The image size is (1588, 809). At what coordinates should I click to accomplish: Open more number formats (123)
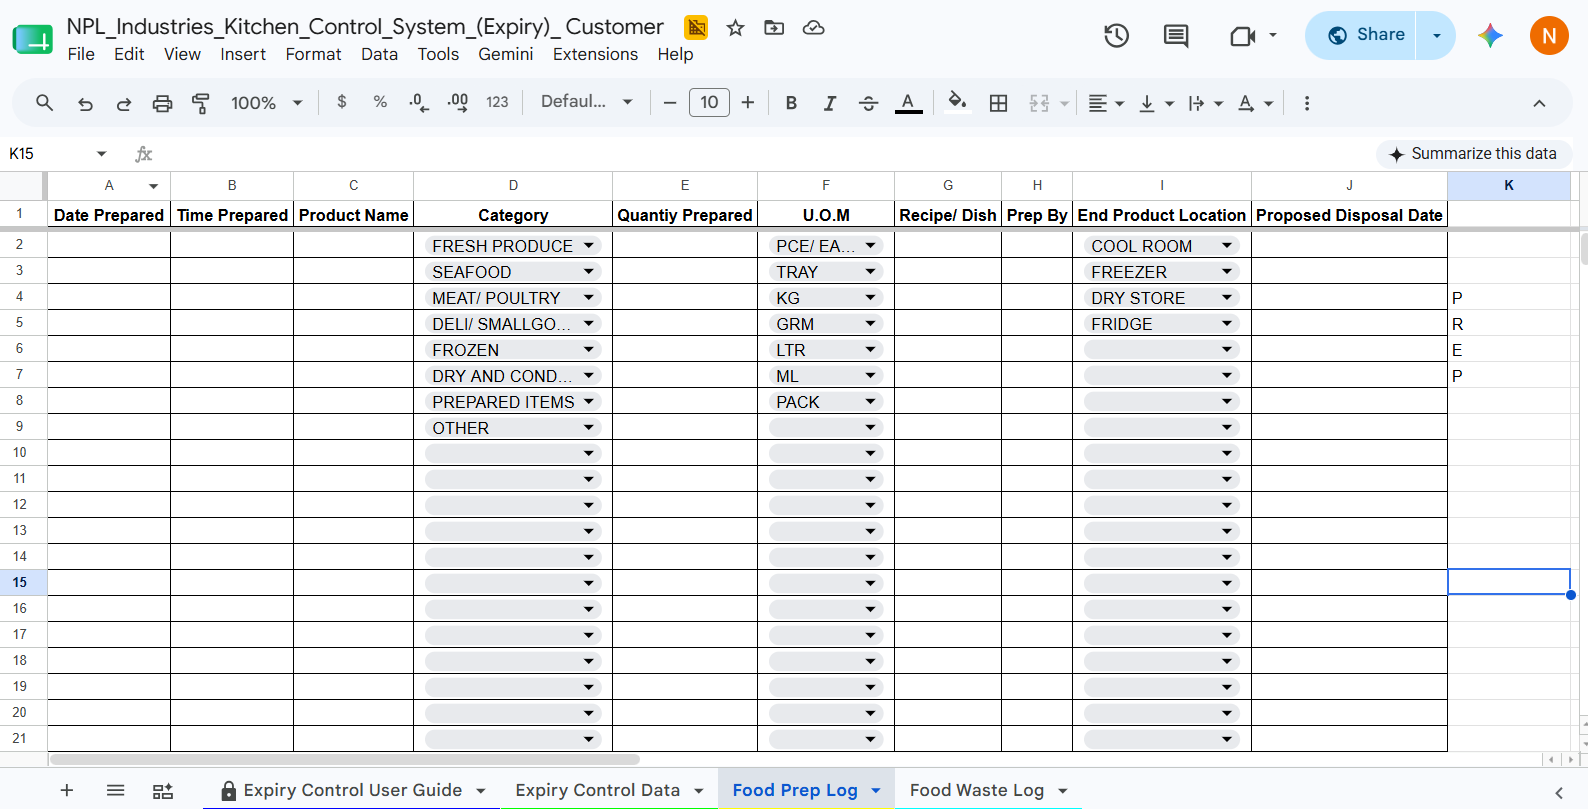[x=497, y=102]
